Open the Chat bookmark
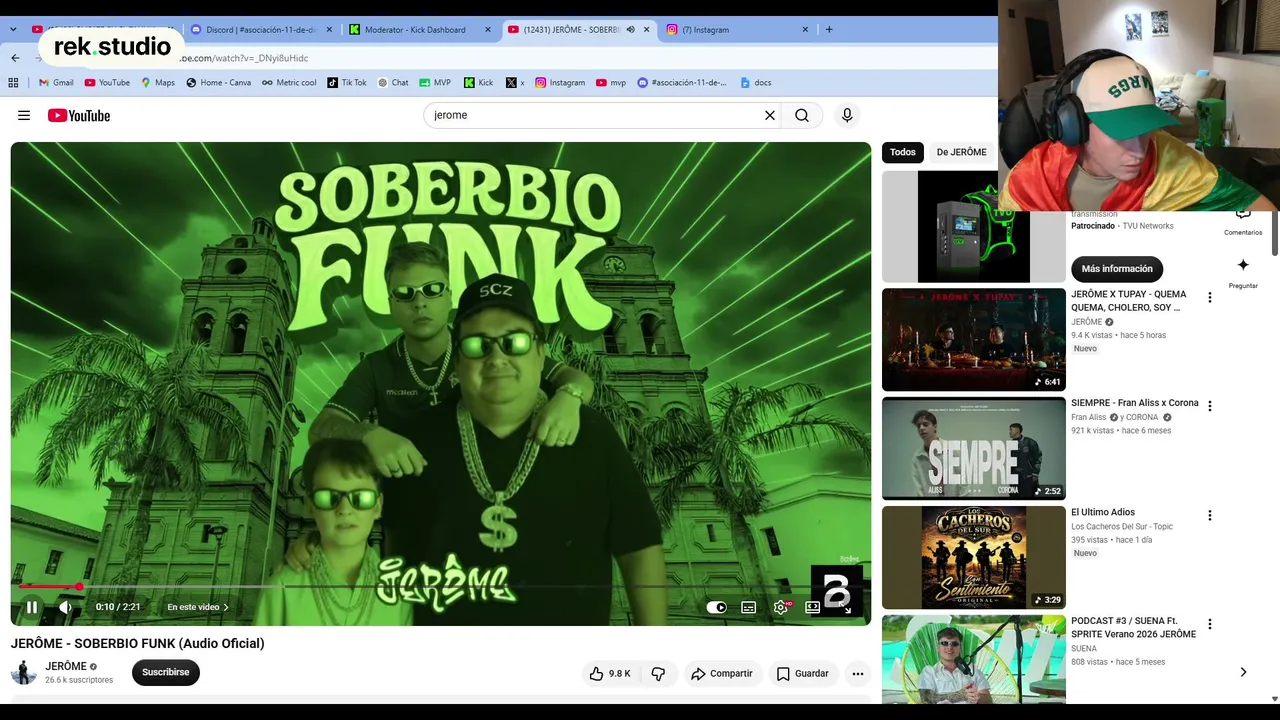This screenshot has width=1280, height=720. 393,83
